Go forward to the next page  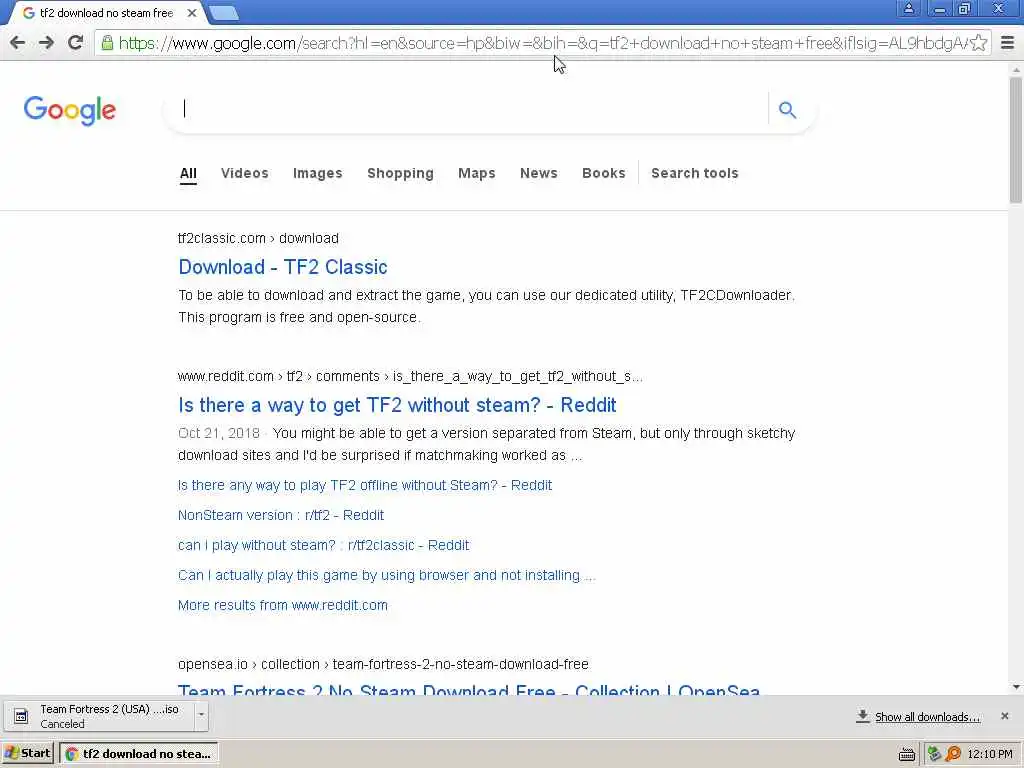pyautogui.click(x=46, y=43)
